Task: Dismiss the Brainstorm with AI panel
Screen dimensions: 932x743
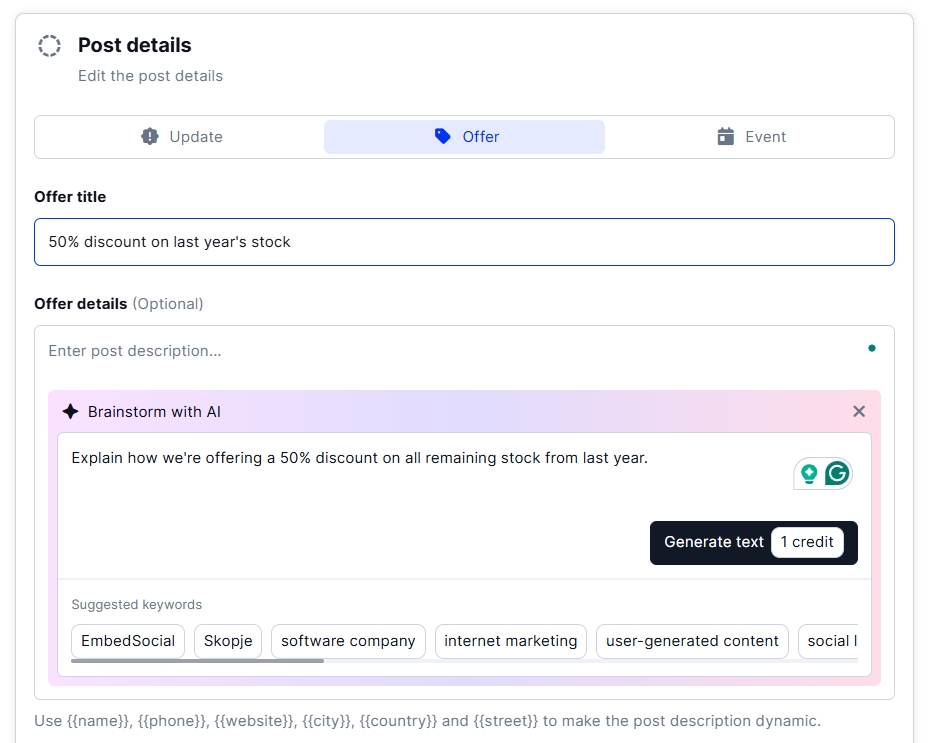Action: 858,411
